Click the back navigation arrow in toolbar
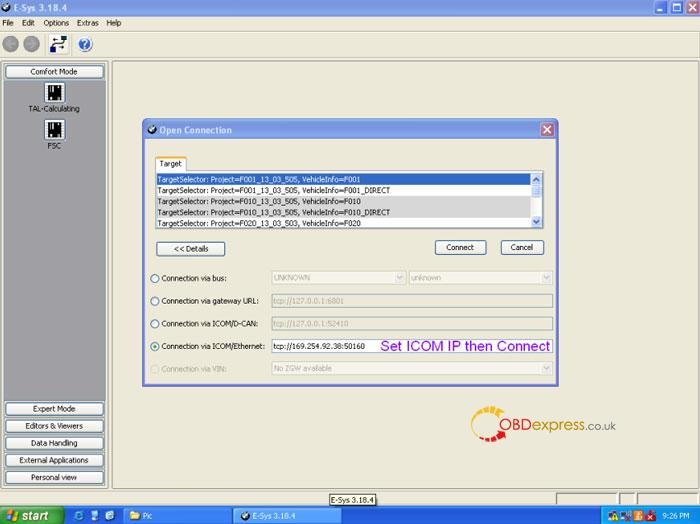 click(x=11, y=44)
